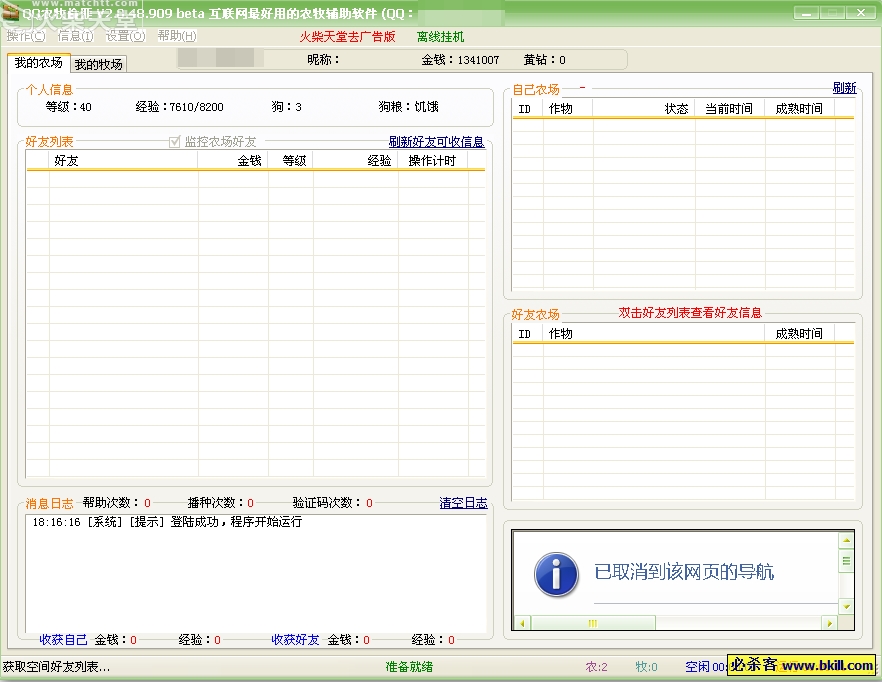Click the app icon in title bar
This screenshot has width=882, height=682.
pos(11,12)
